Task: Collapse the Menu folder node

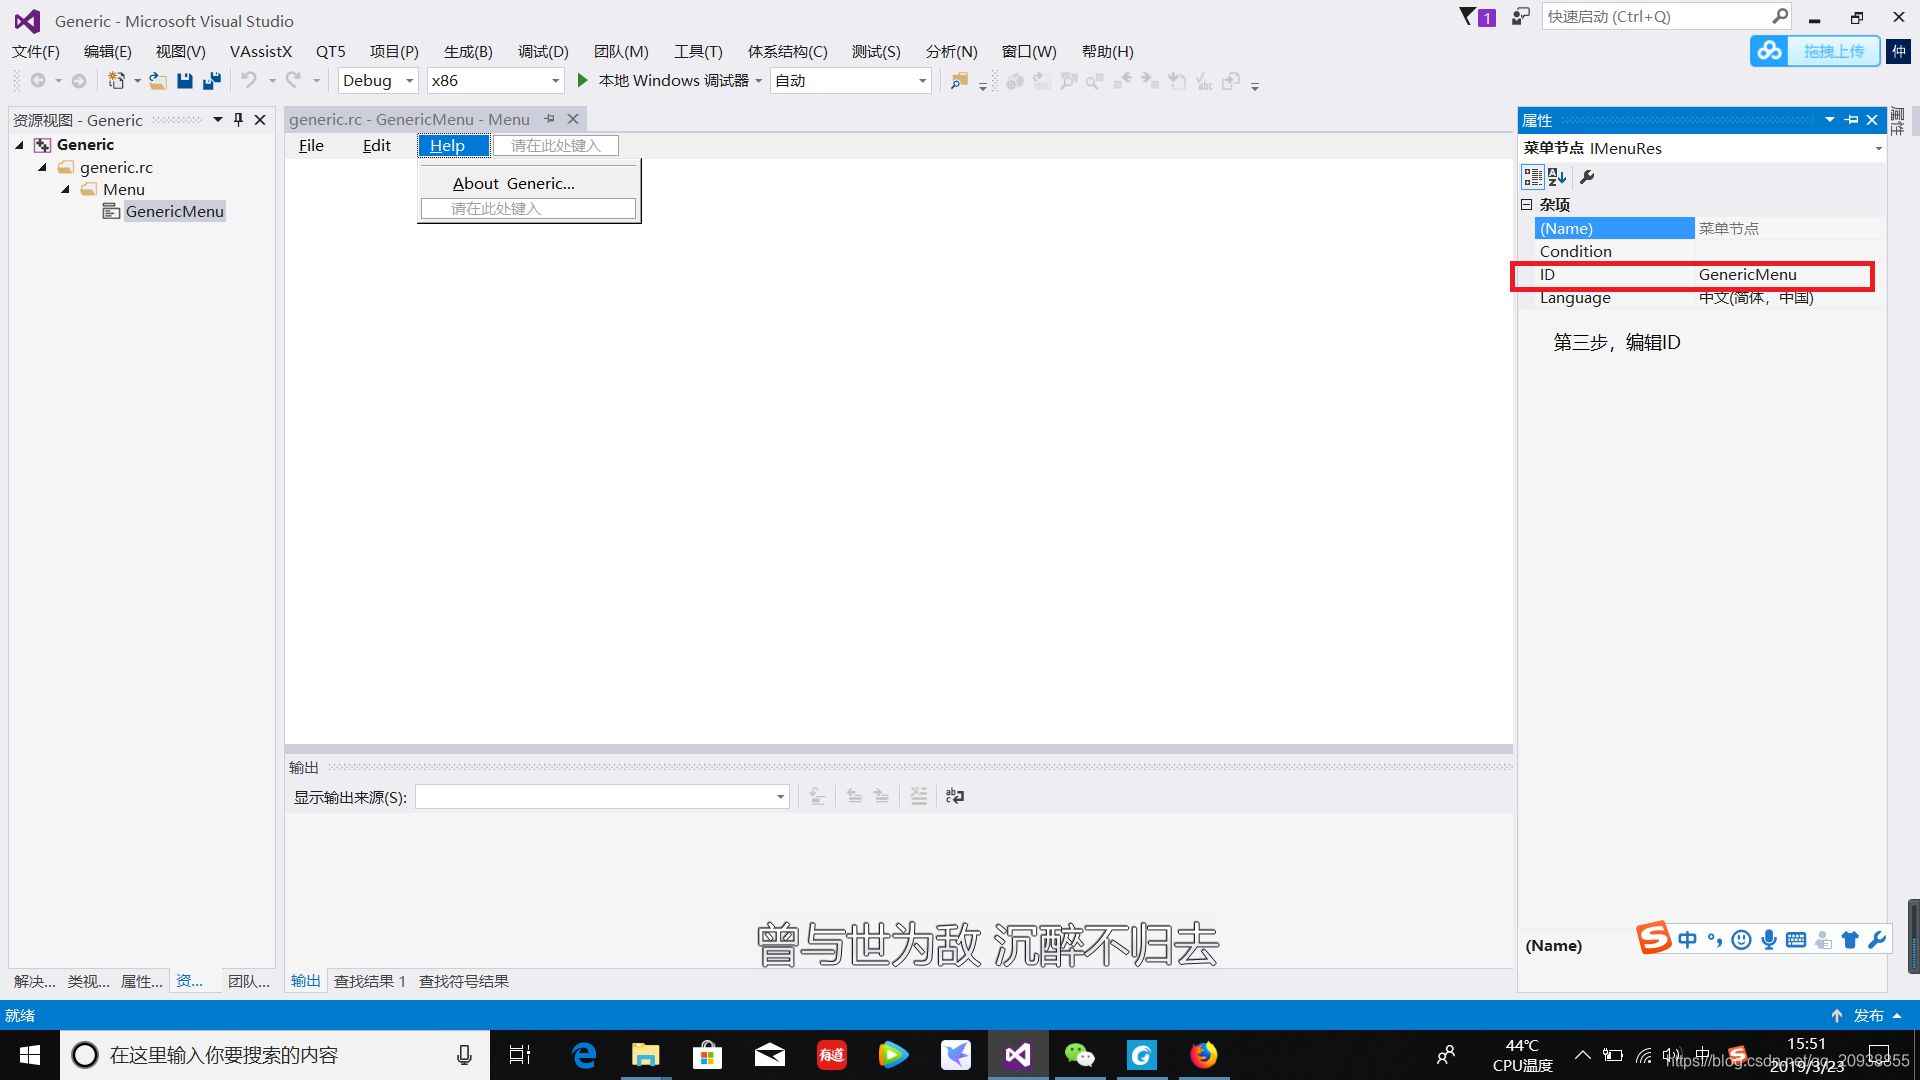Action: click(66, 190)
